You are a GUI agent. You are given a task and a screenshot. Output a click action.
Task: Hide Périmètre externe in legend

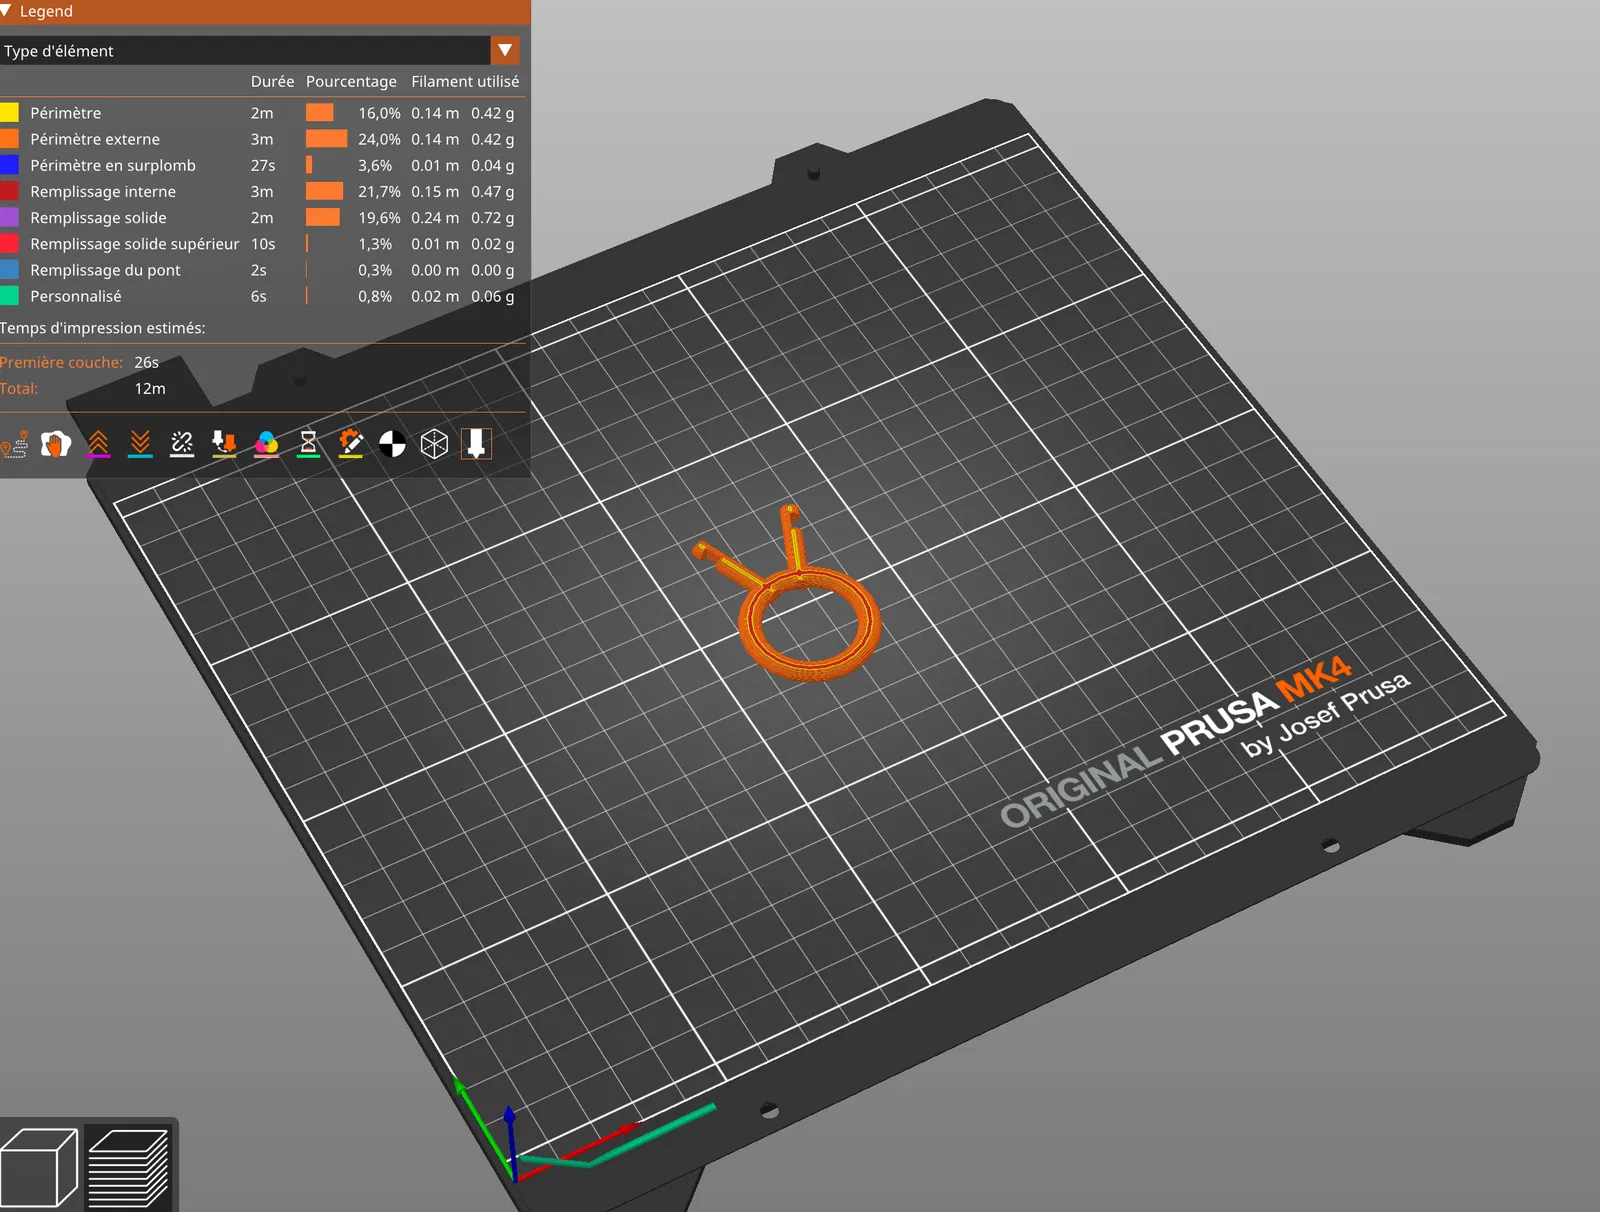click(258, 139)
